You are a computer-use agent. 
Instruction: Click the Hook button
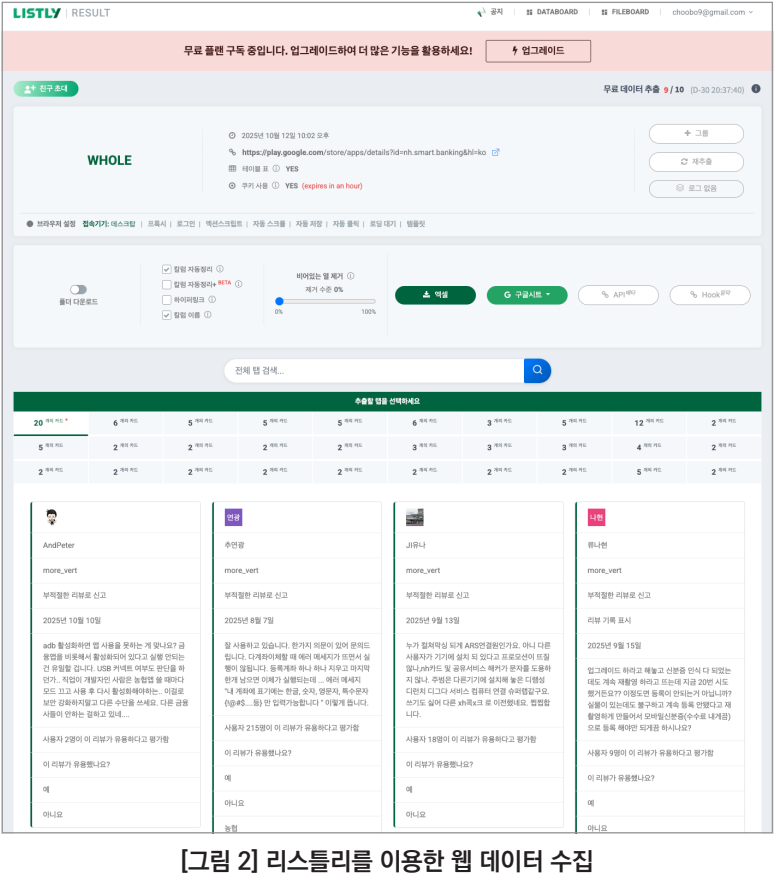(710, 295)
